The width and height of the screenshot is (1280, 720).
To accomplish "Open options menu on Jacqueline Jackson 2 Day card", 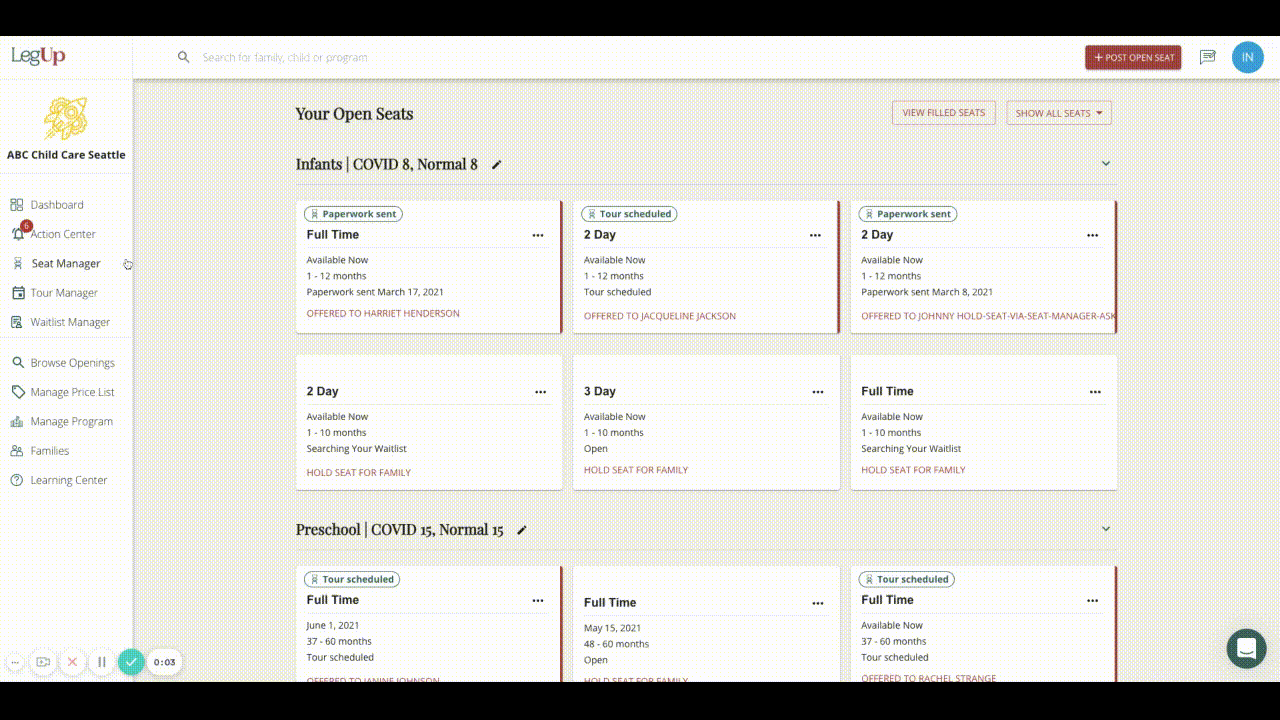I will (x=815, y=236).
